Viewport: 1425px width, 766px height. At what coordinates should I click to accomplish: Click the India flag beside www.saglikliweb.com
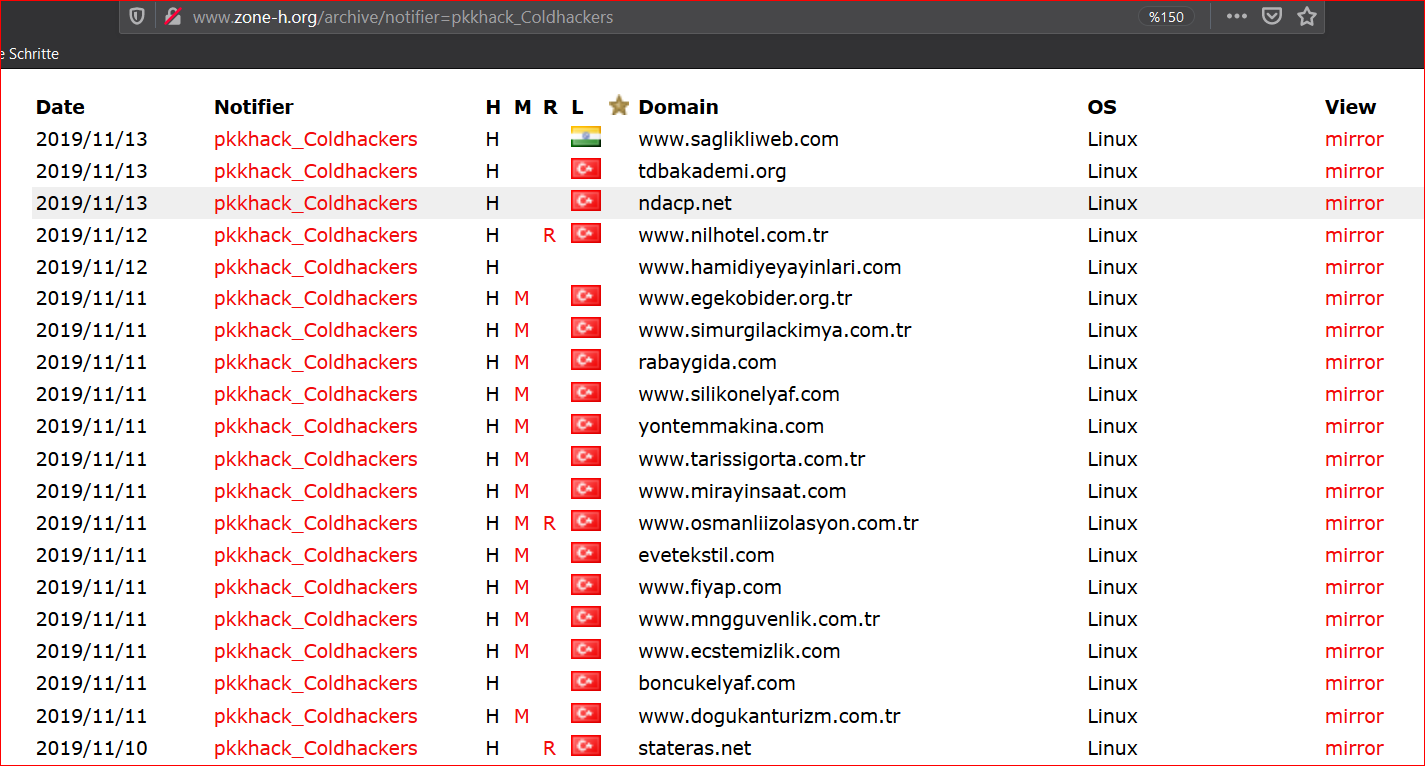coord(585,138)
